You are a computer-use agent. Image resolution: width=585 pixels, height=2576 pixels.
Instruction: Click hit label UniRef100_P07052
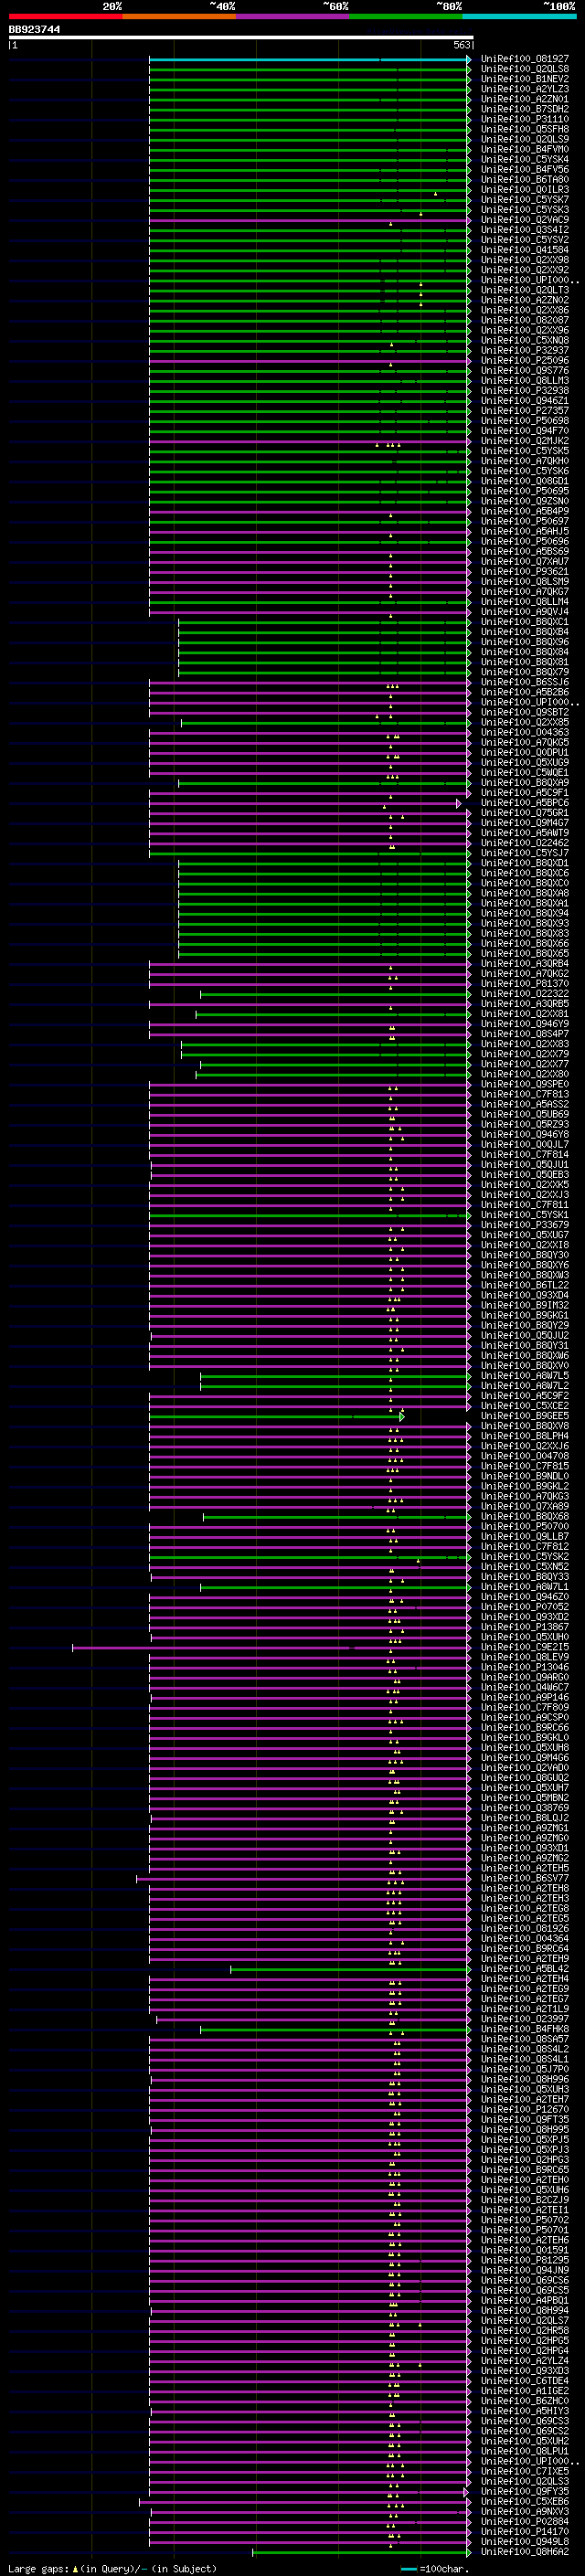point(525,1607)
